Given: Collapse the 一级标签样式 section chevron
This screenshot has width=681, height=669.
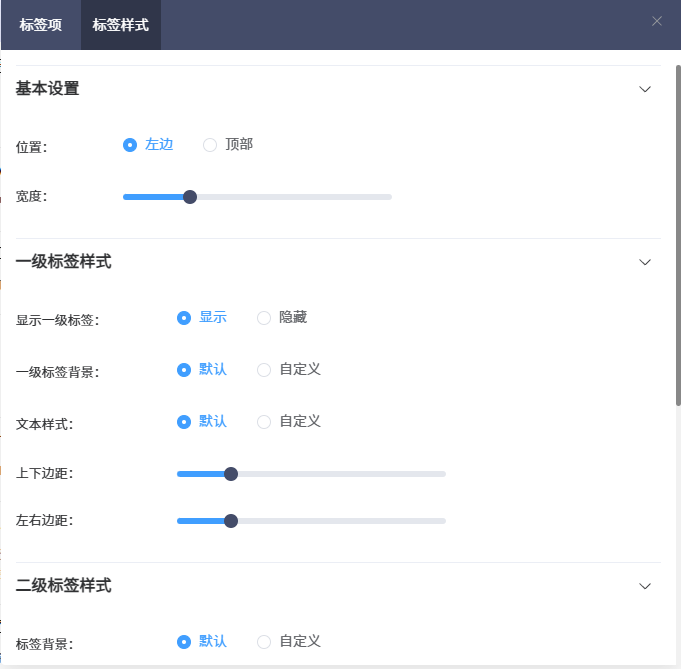Looking at the screenshot, I should click(645, 262).
